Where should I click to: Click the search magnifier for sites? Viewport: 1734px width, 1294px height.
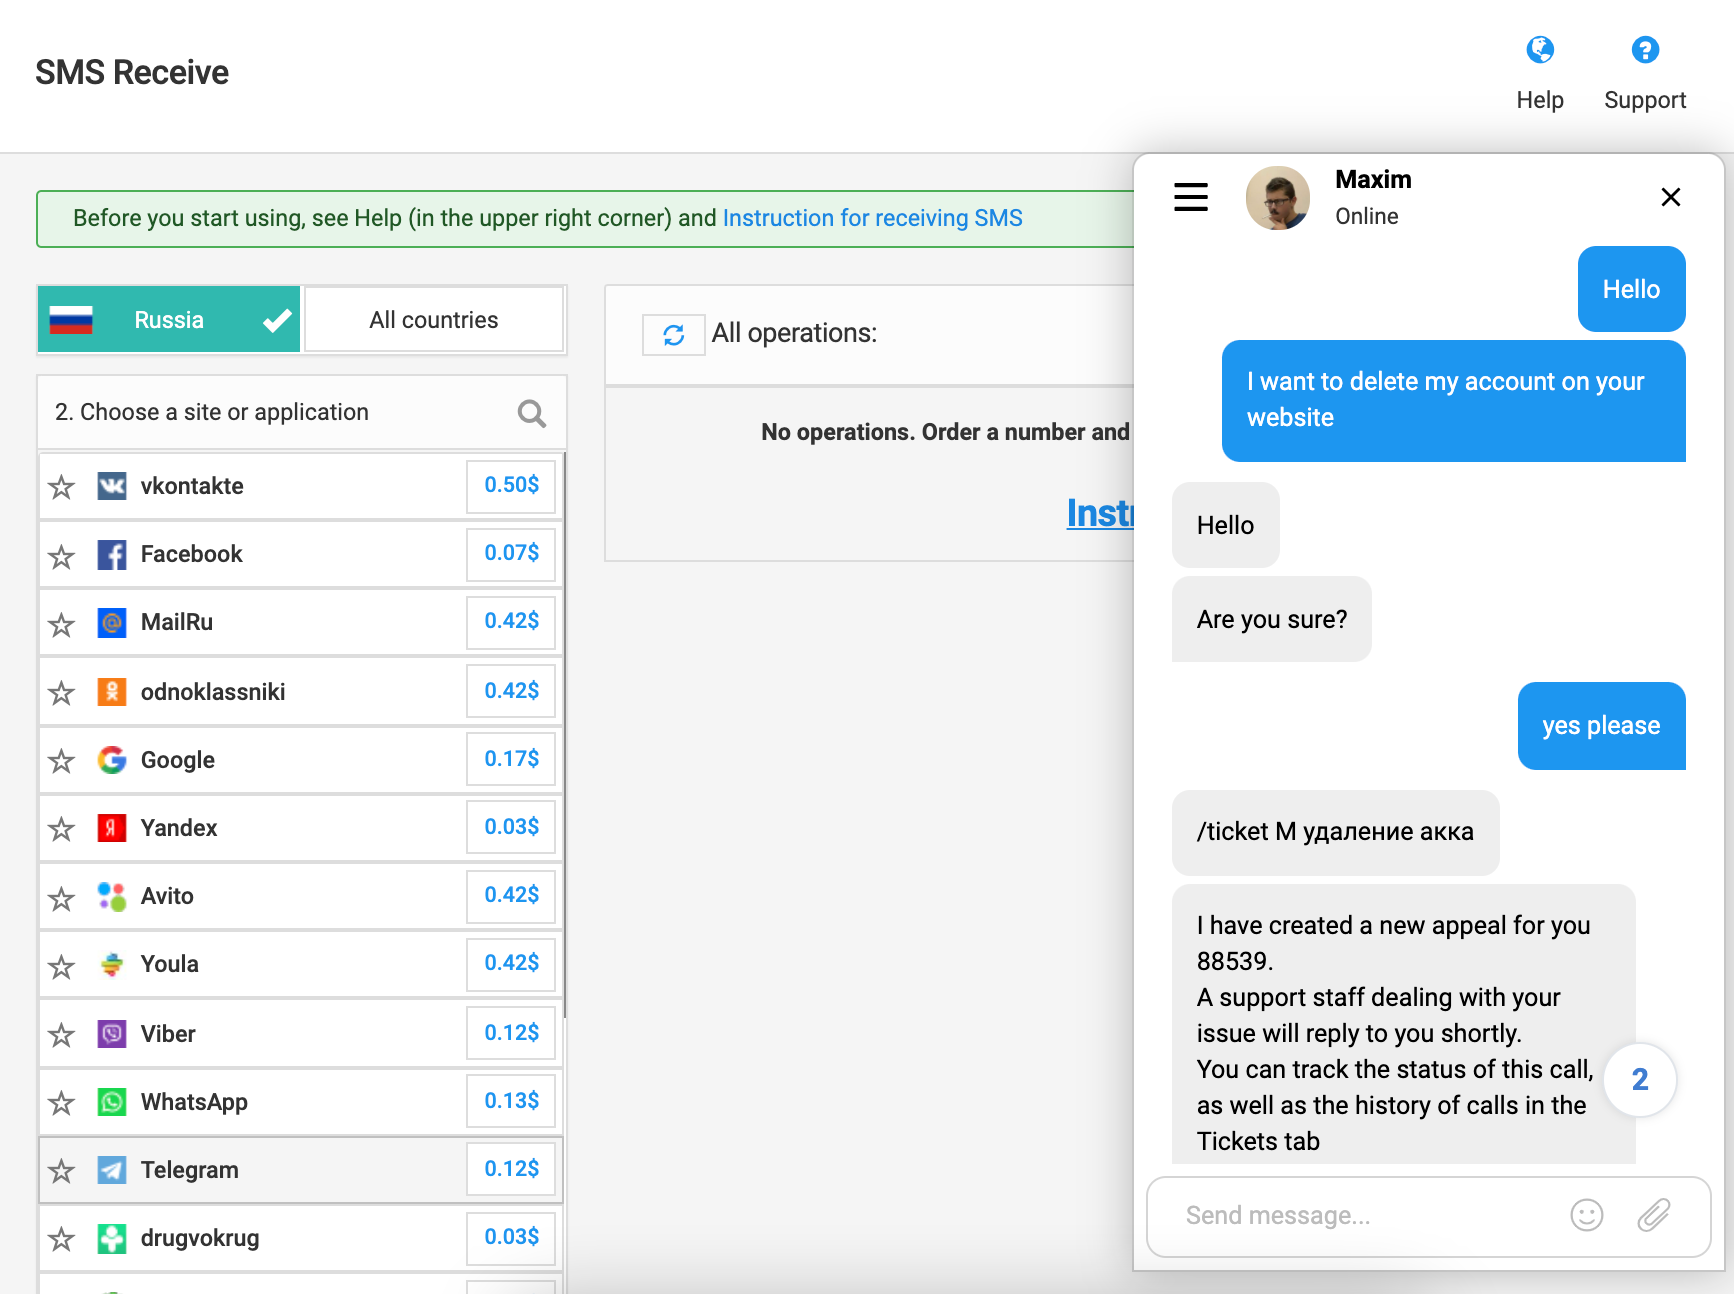[x=531, y=413]
